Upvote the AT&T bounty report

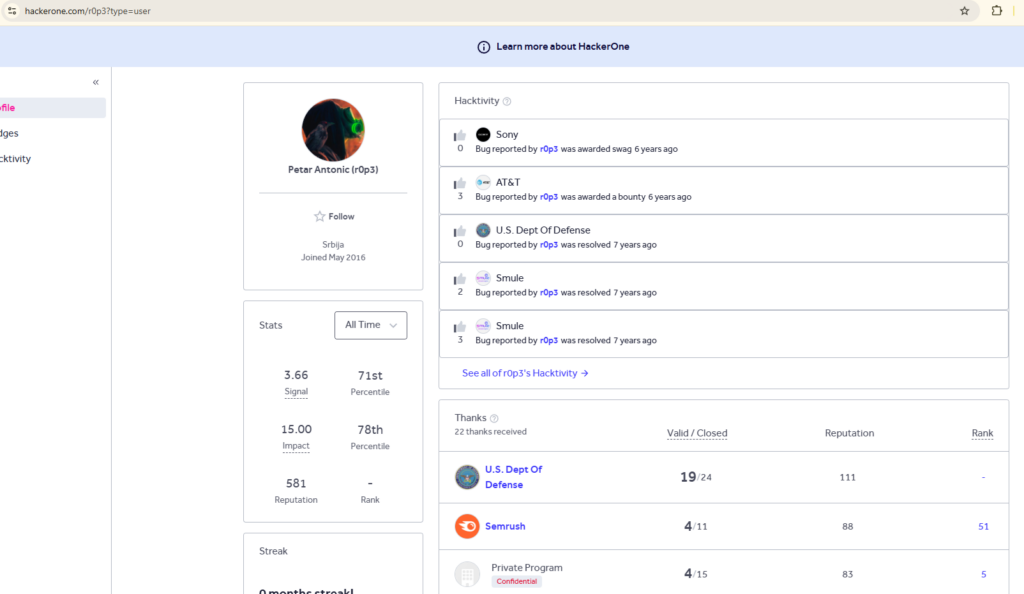pos(460,183)
